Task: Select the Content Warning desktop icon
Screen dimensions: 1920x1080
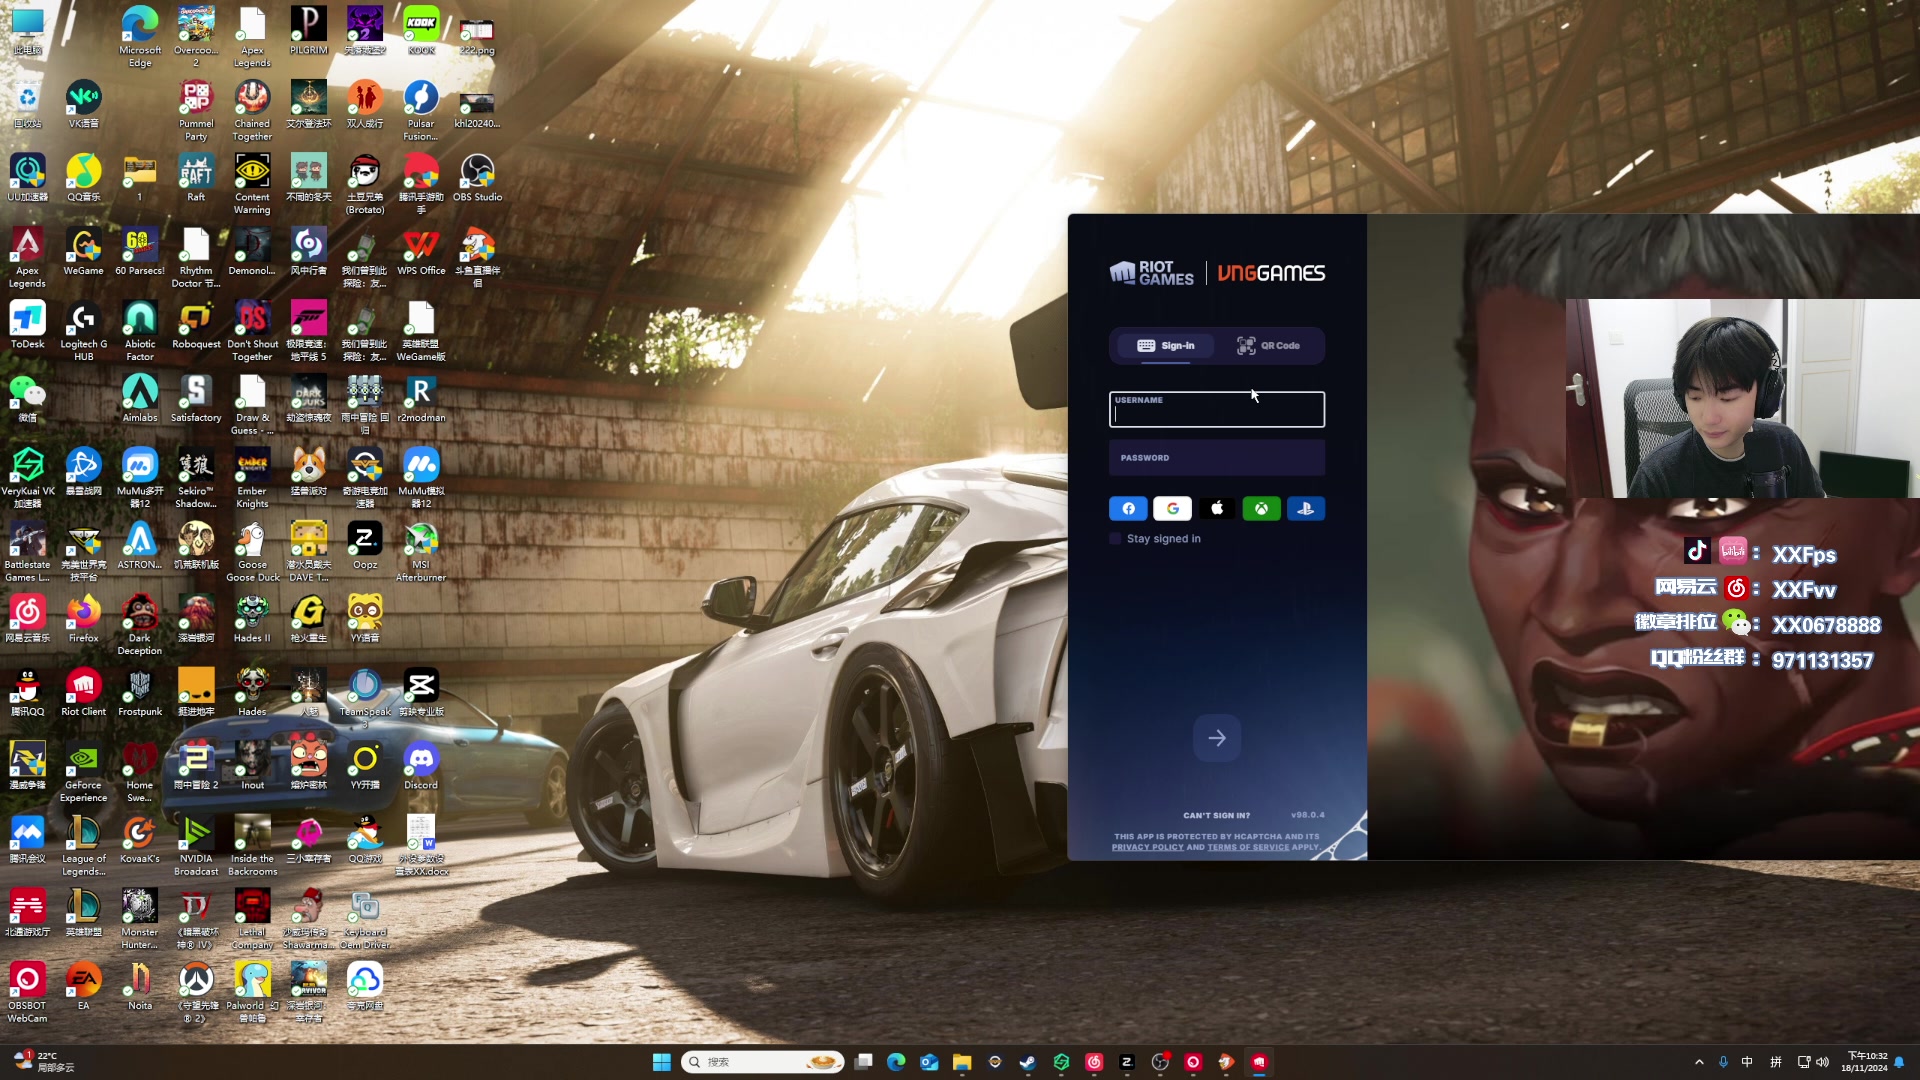Action: coord(252,184)
